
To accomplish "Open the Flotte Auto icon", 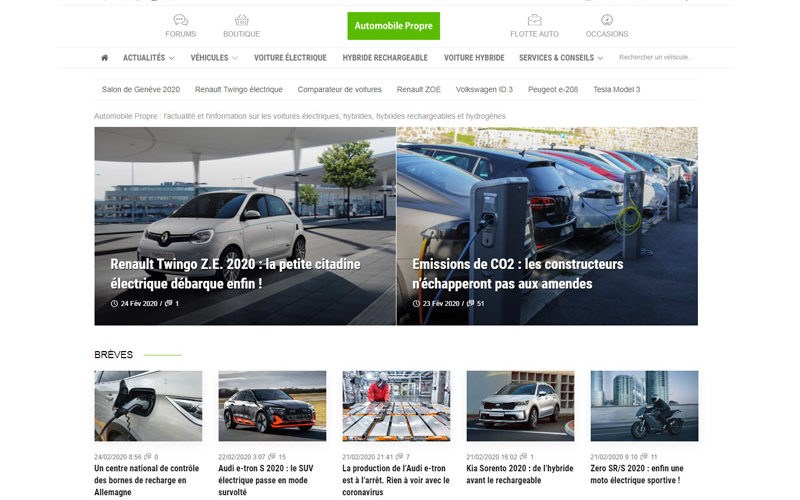I will (534, 20).
